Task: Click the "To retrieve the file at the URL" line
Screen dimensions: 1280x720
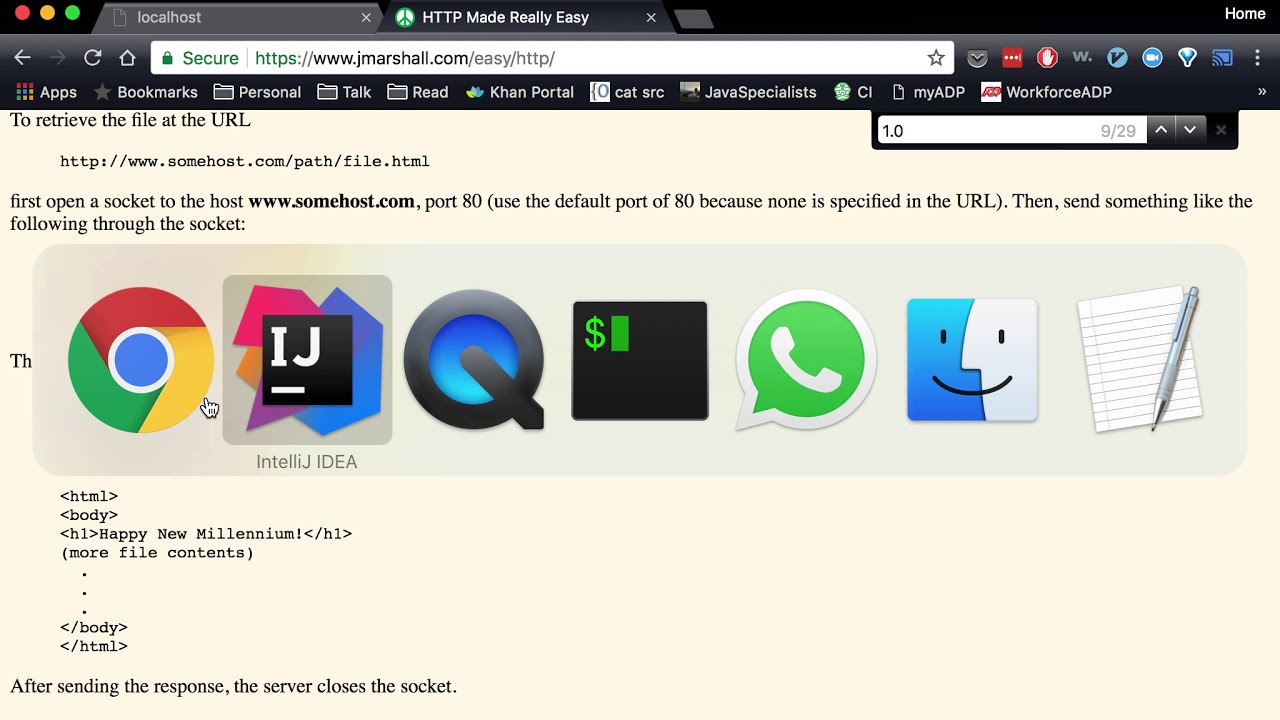Action: pyautogui.click(x=130, y=120)
